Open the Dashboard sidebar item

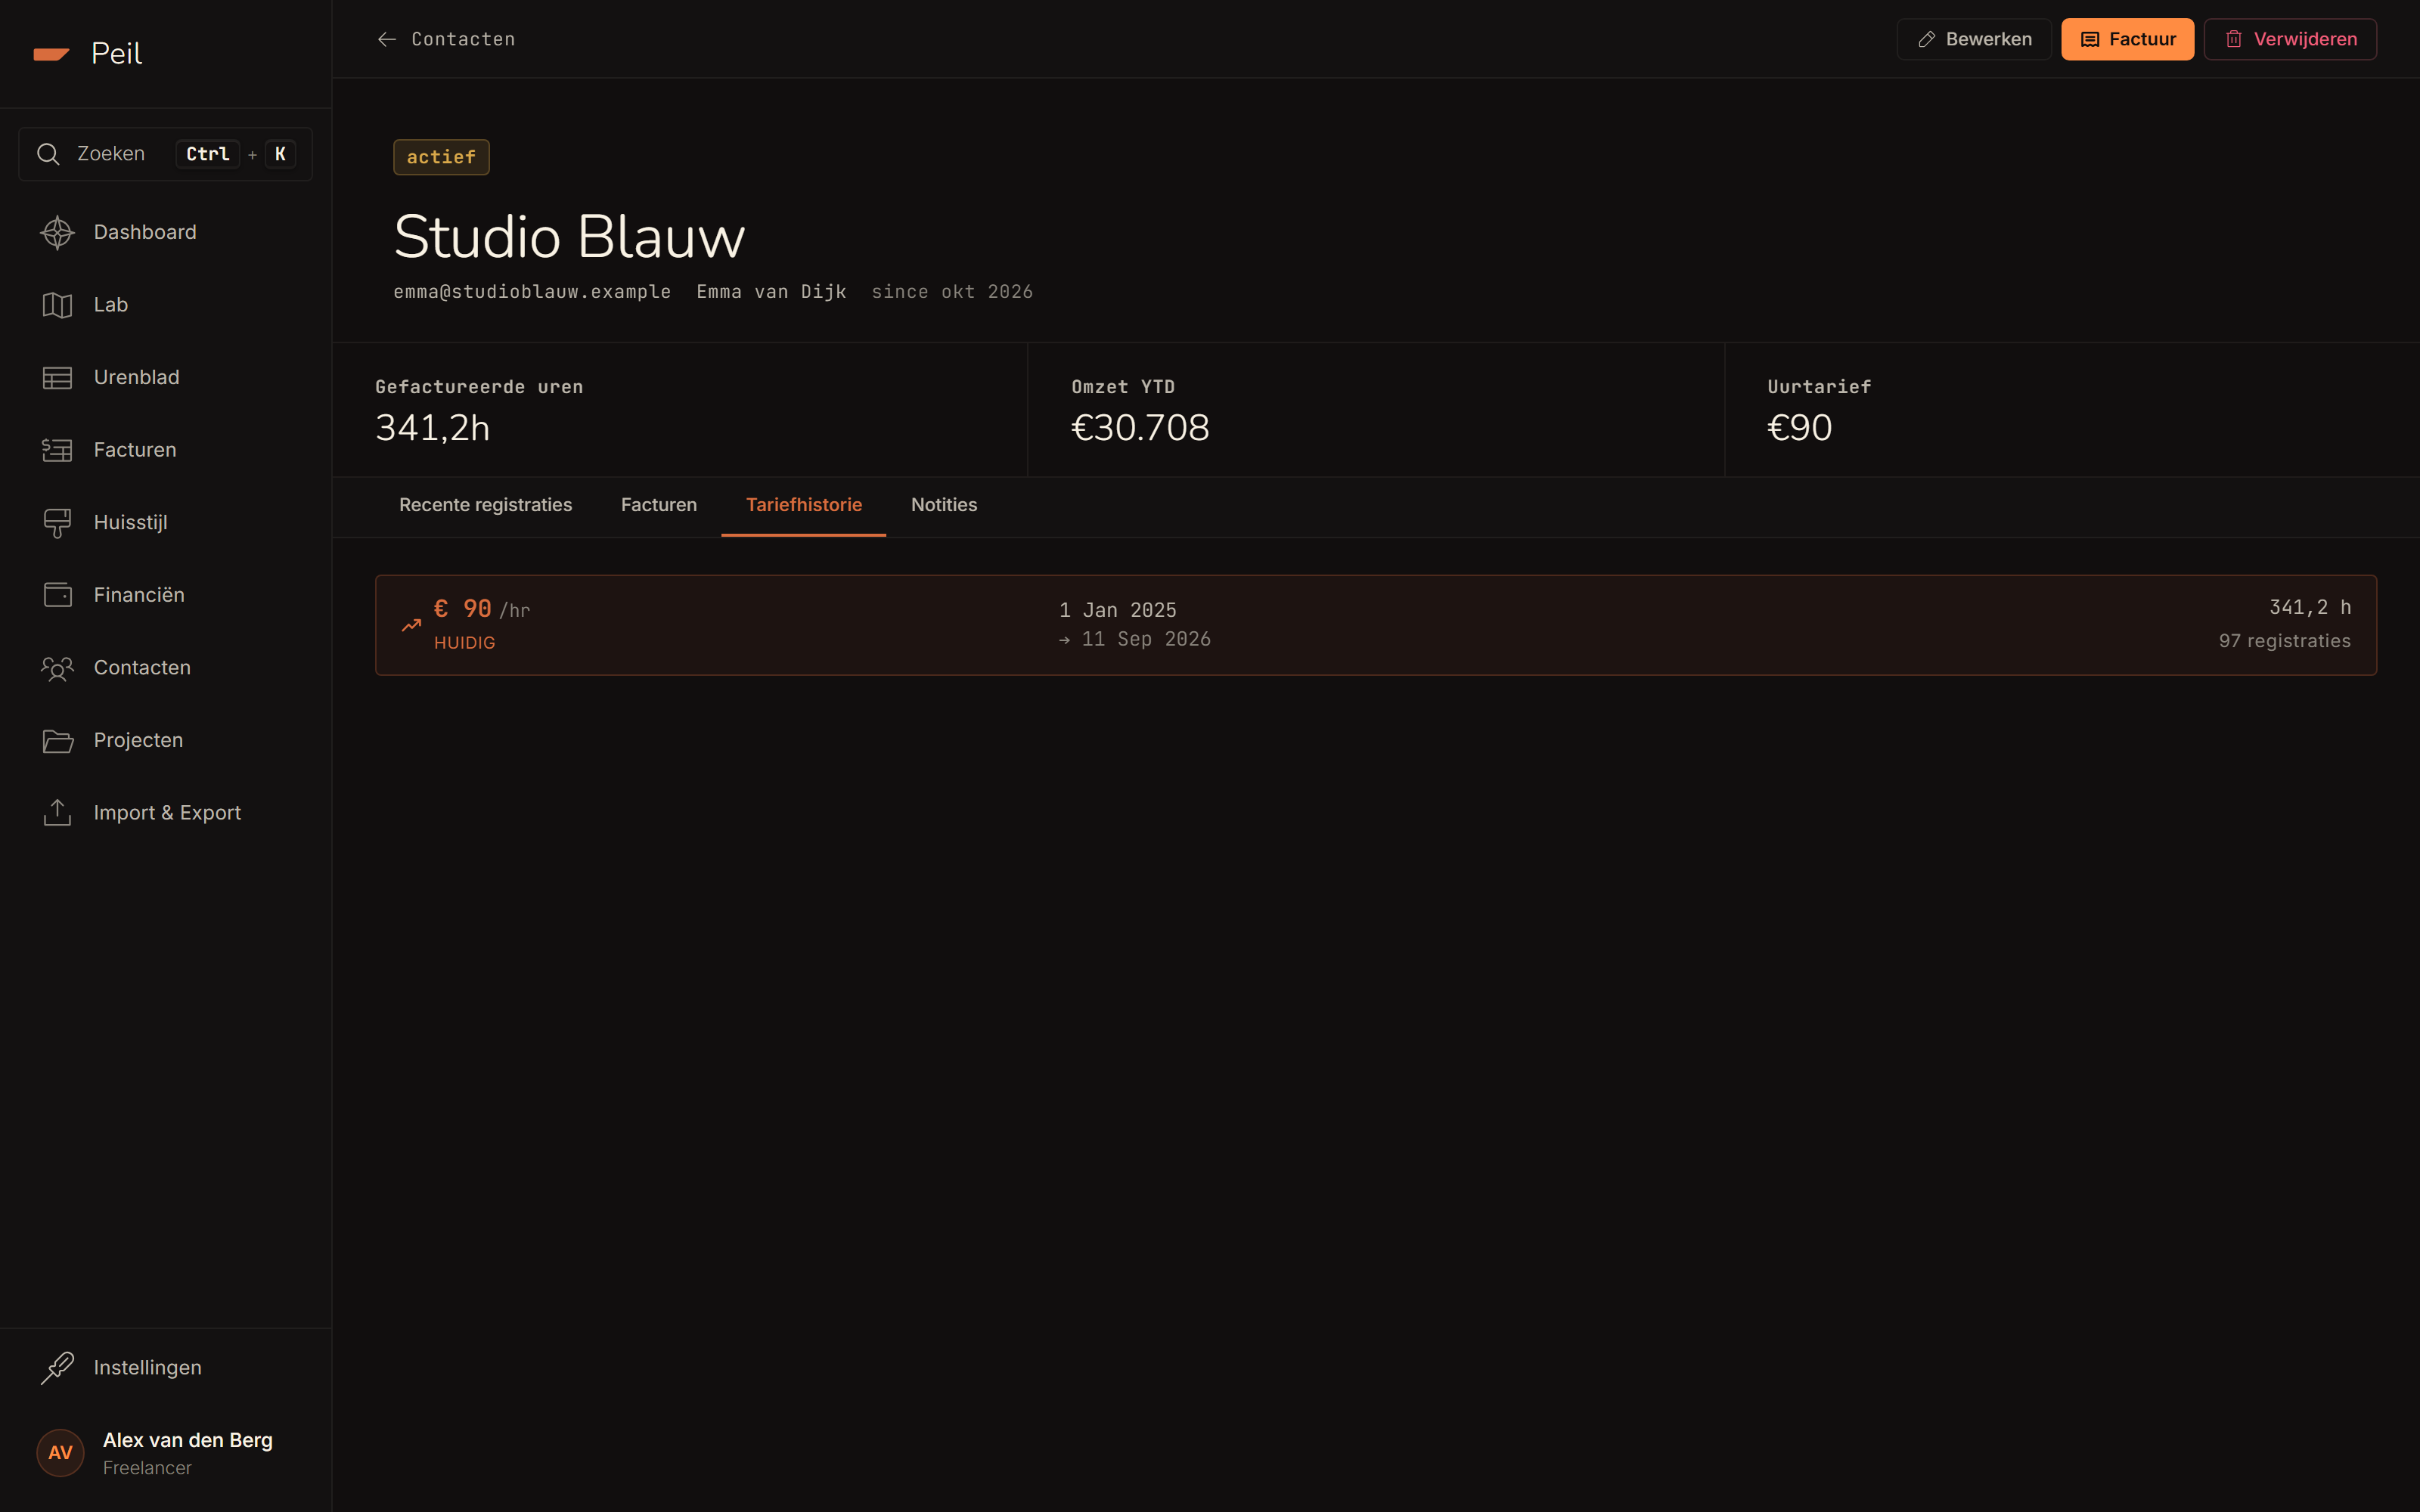tap(166, 232)
